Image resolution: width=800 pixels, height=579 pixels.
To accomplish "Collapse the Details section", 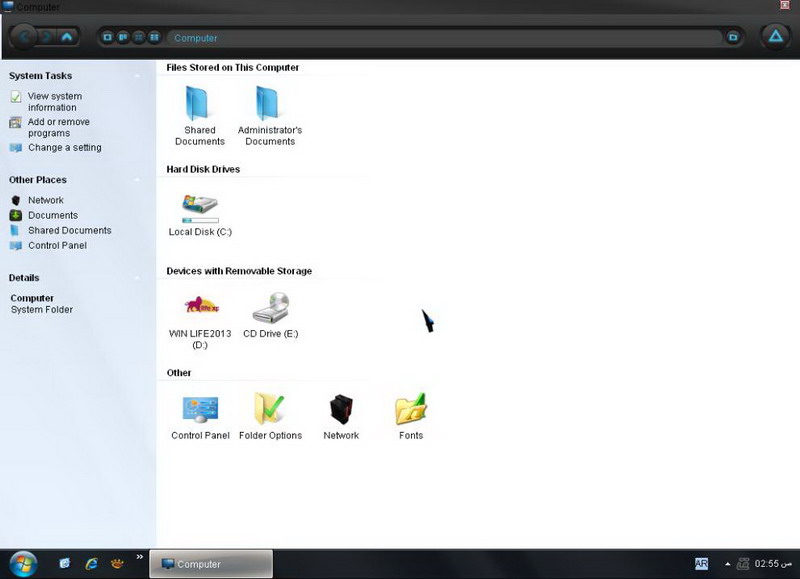I will [137, 278].
